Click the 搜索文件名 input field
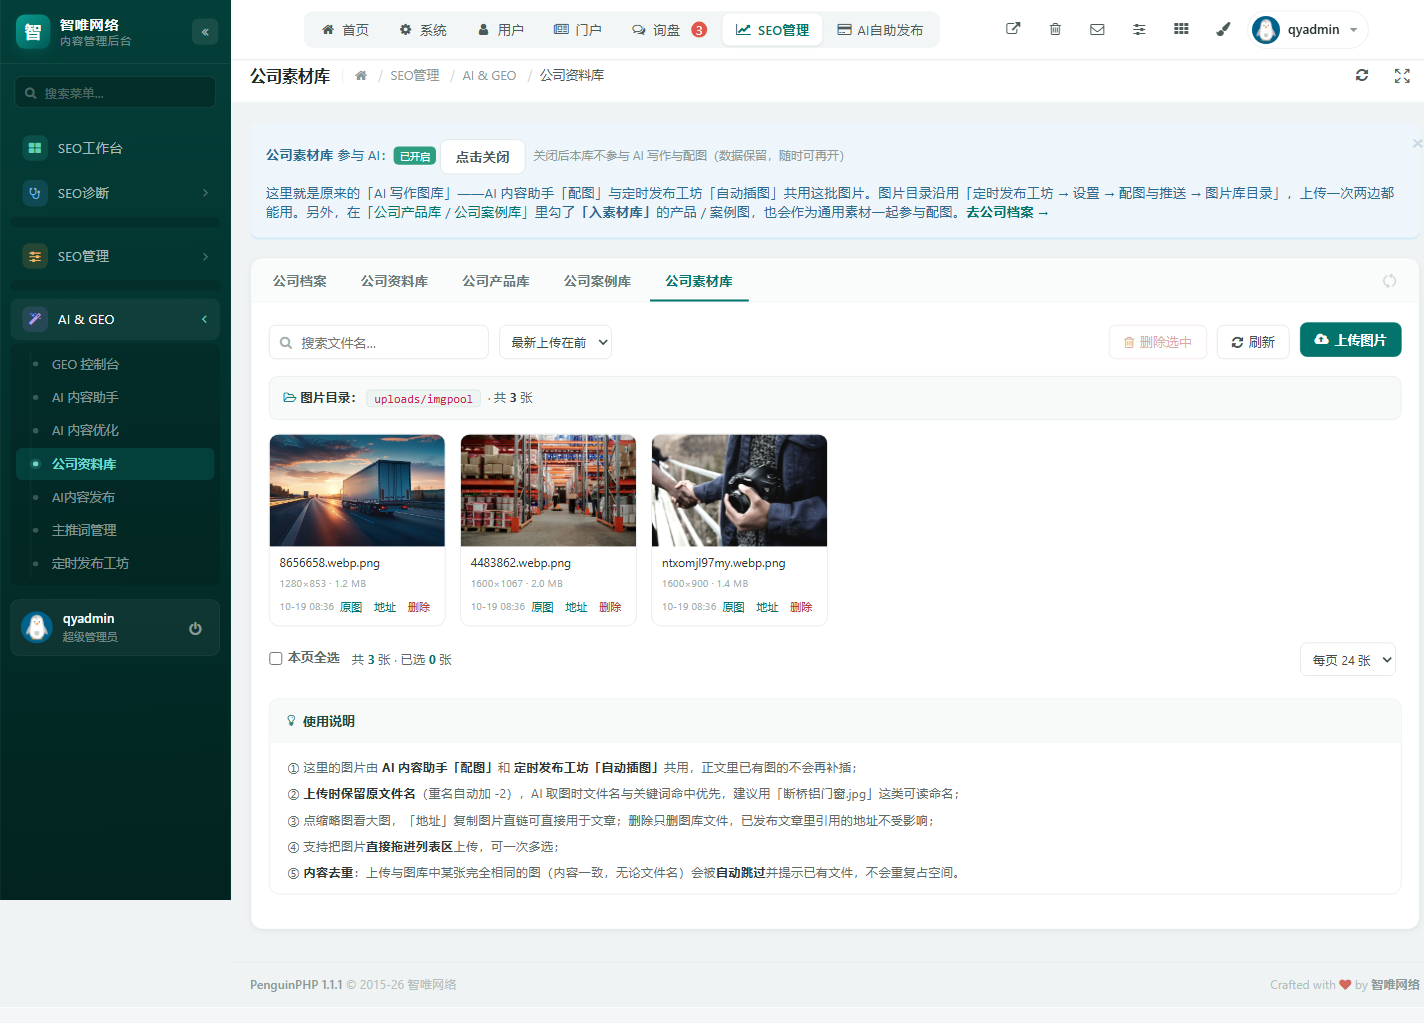 click(379, 342)
